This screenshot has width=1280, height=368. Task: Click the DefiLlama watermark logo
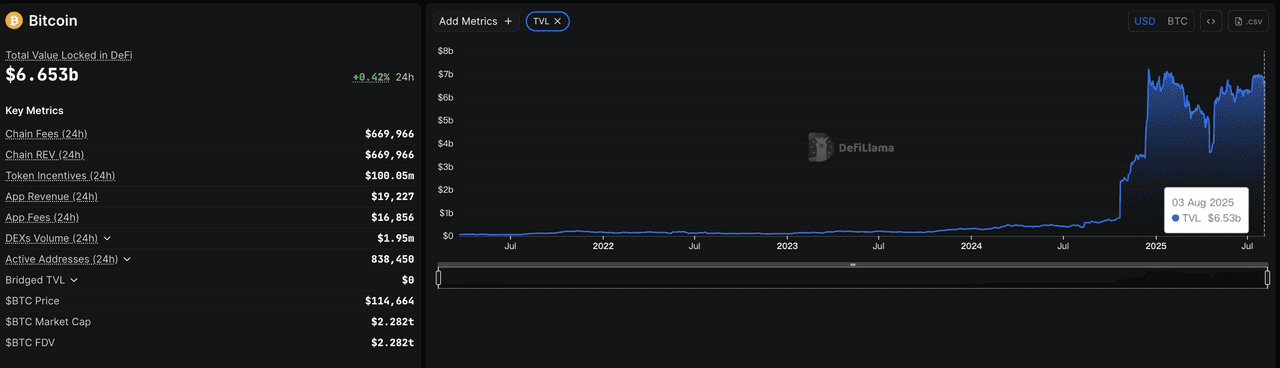click(852, 148)
